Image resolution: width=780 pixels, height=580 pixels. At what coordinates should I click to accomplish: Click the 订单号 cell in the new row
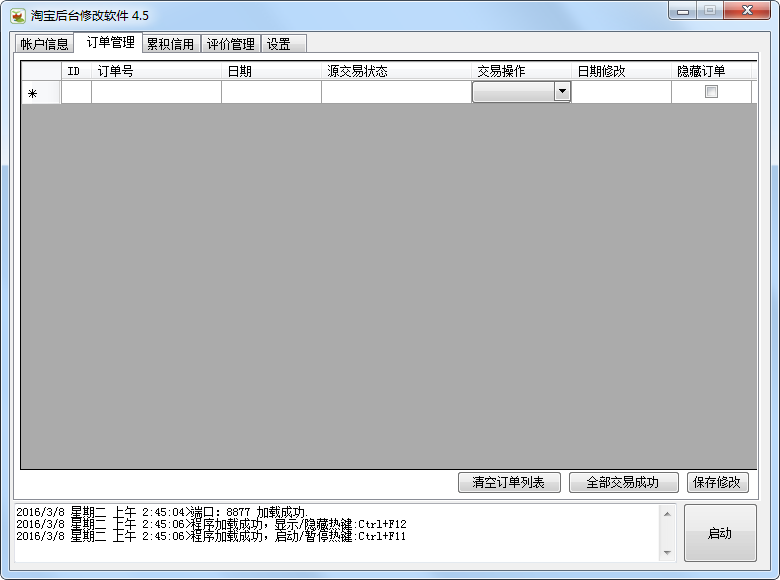click(x=156, y=92)
